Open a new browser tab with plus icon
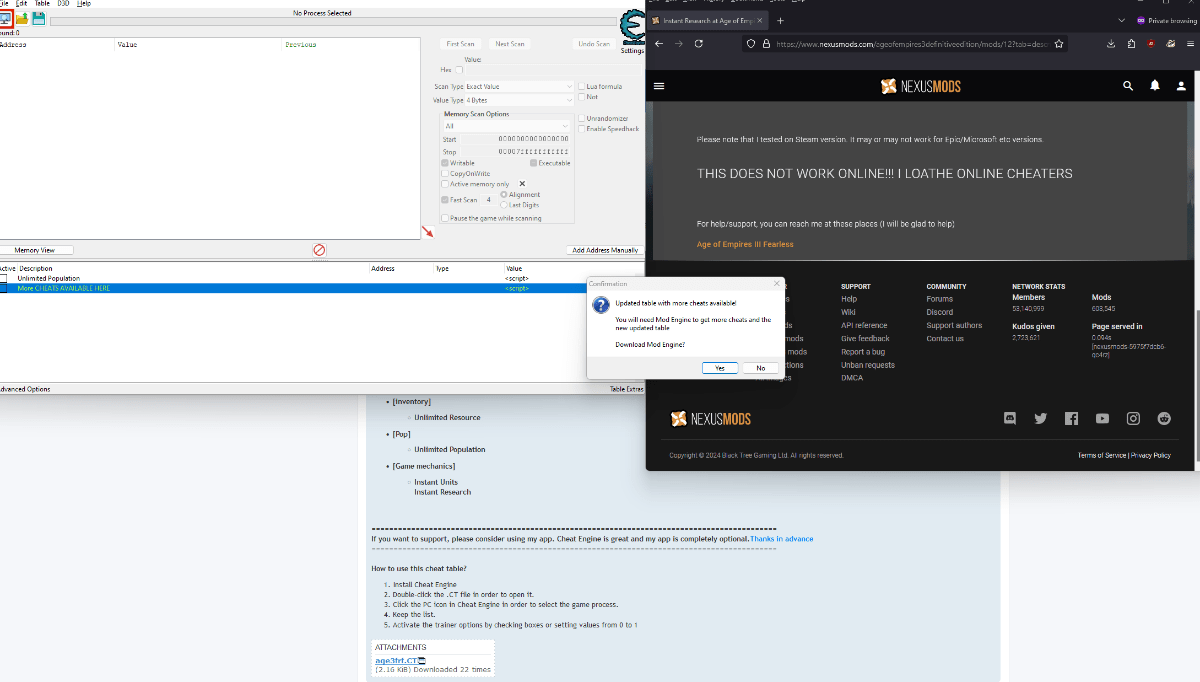The height and width of the screenshot is (682, 1200). tap(780, 20)
